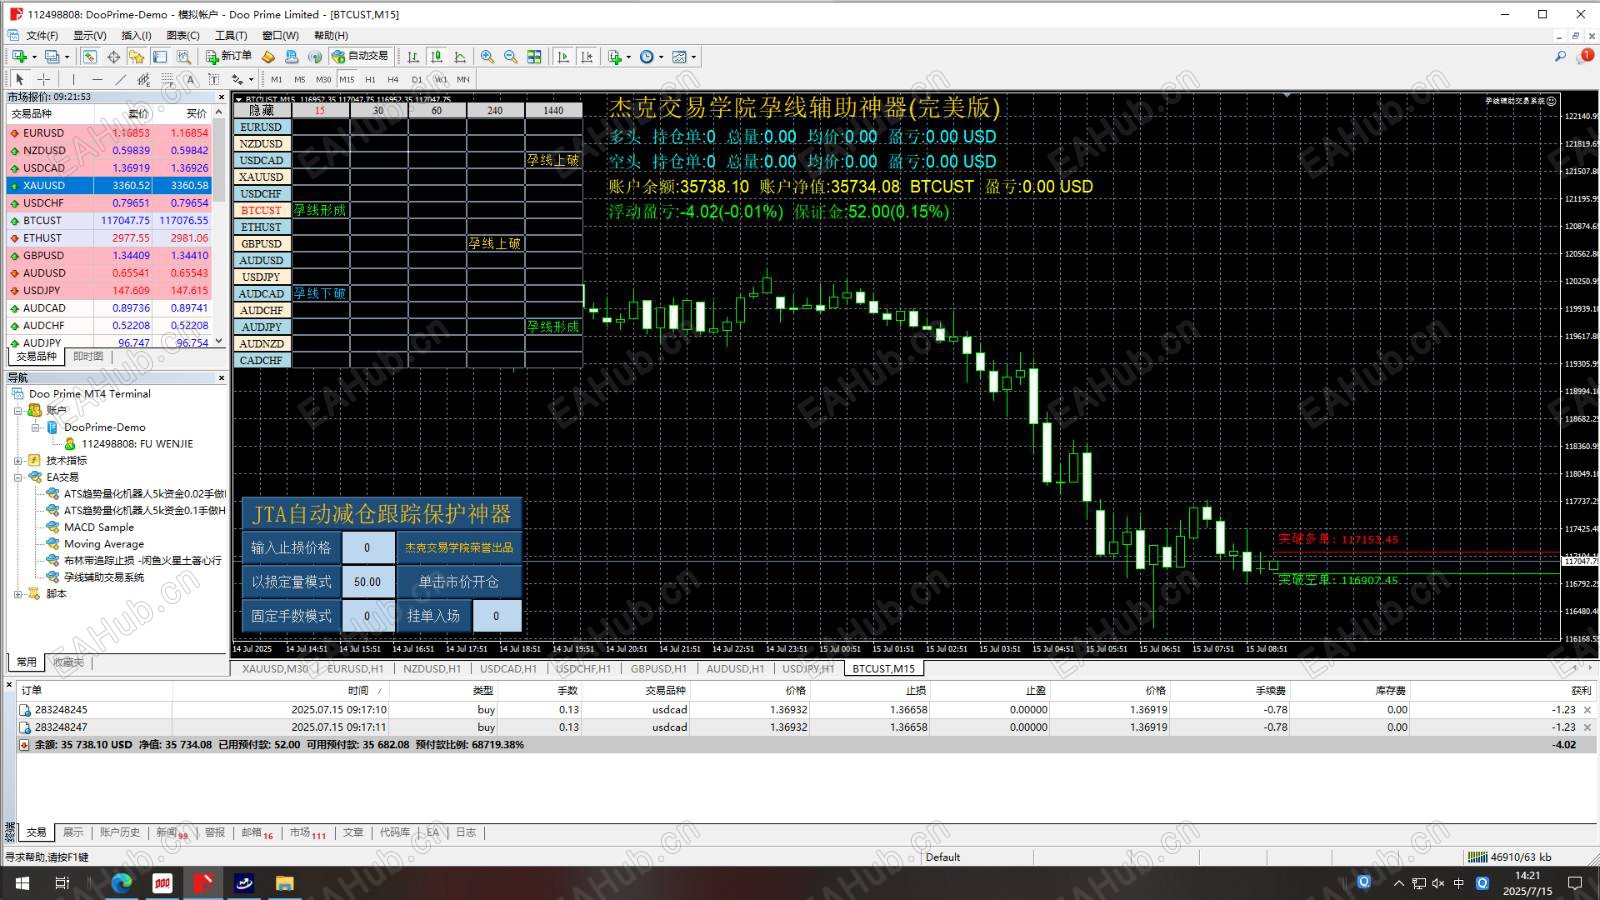Open the Strategy Tester toolbar icon

point(183,57)
